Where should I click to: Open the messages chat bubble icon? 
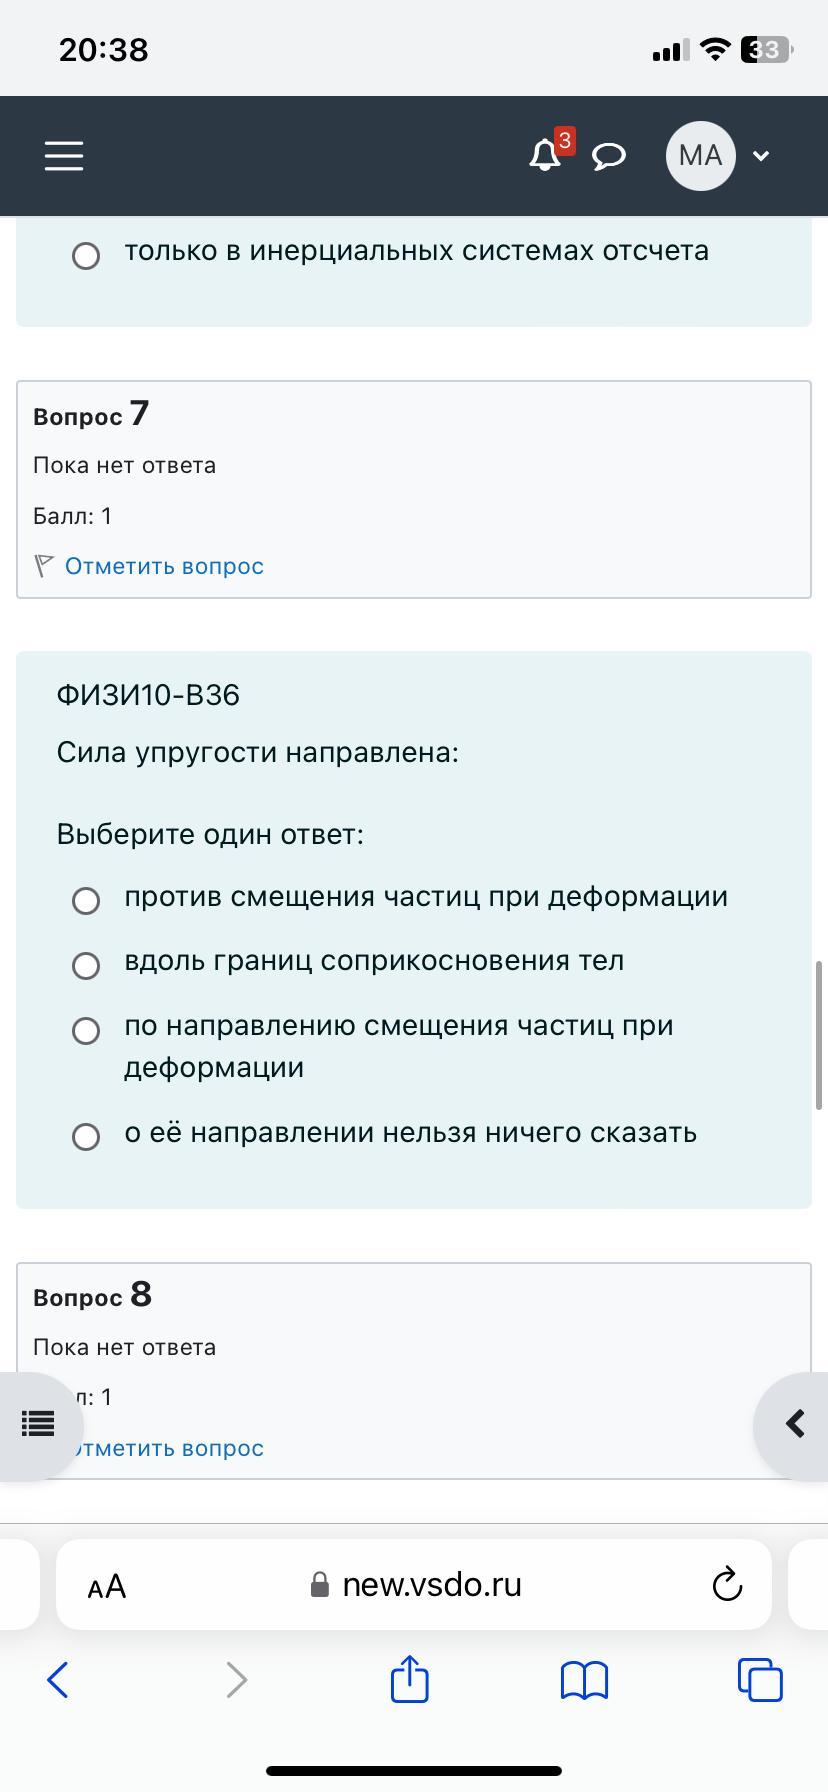pos(609,156)
